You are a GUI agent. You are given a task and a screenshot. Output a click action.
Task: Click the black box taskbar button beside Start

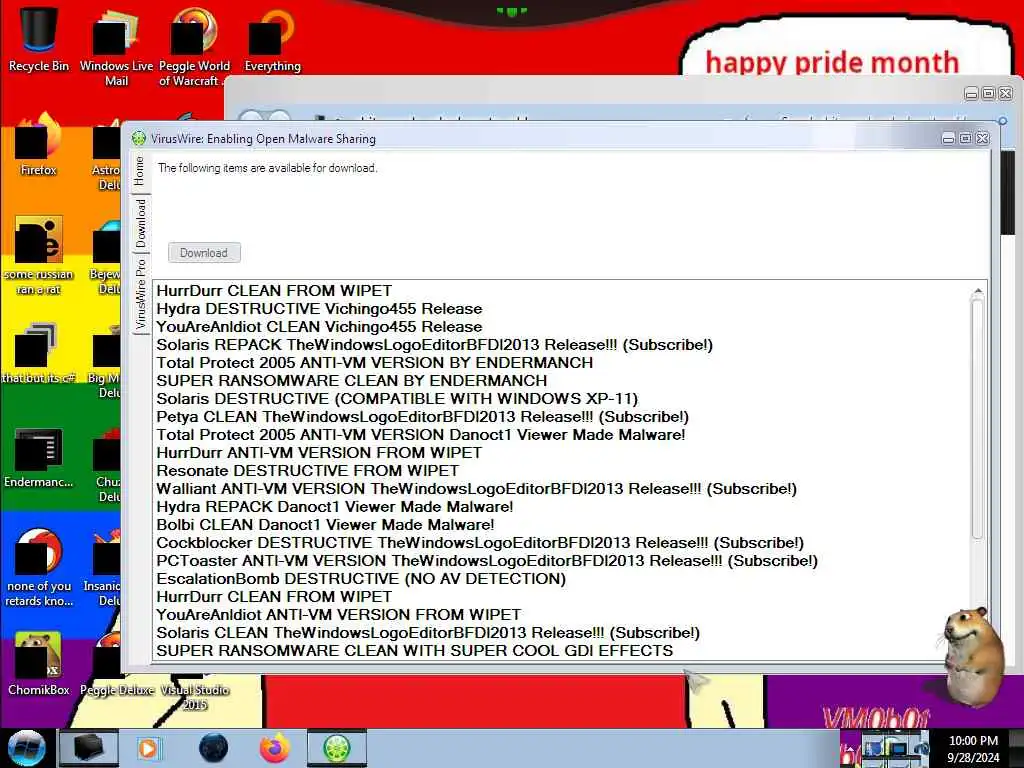pyautogui.click(x=89, y=748)
